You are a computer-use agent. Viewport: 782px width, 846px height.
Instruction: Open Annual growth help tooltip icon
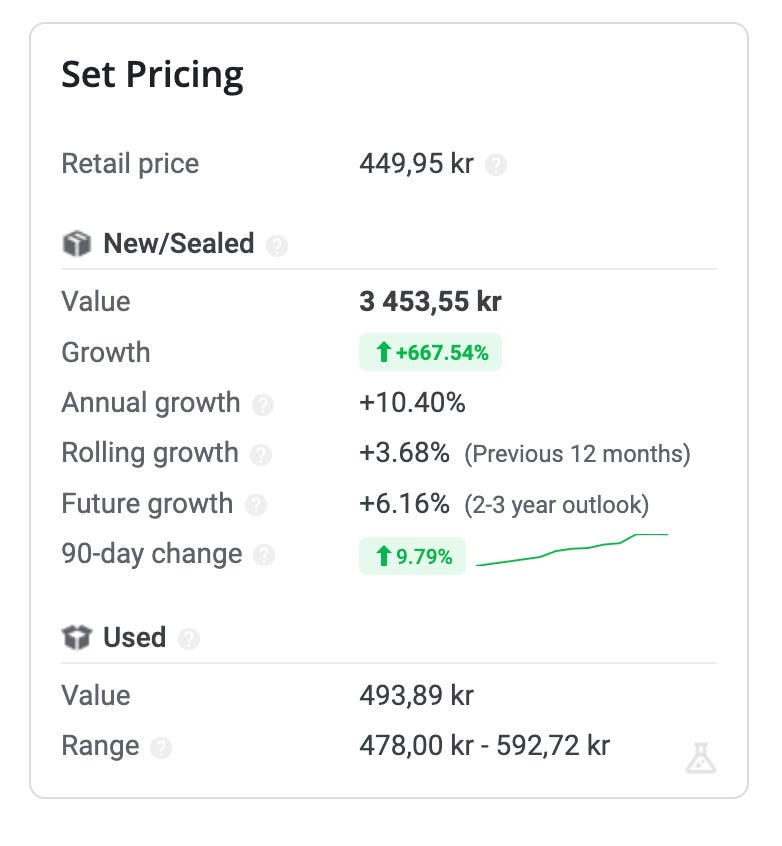click(x=263, y=405)
